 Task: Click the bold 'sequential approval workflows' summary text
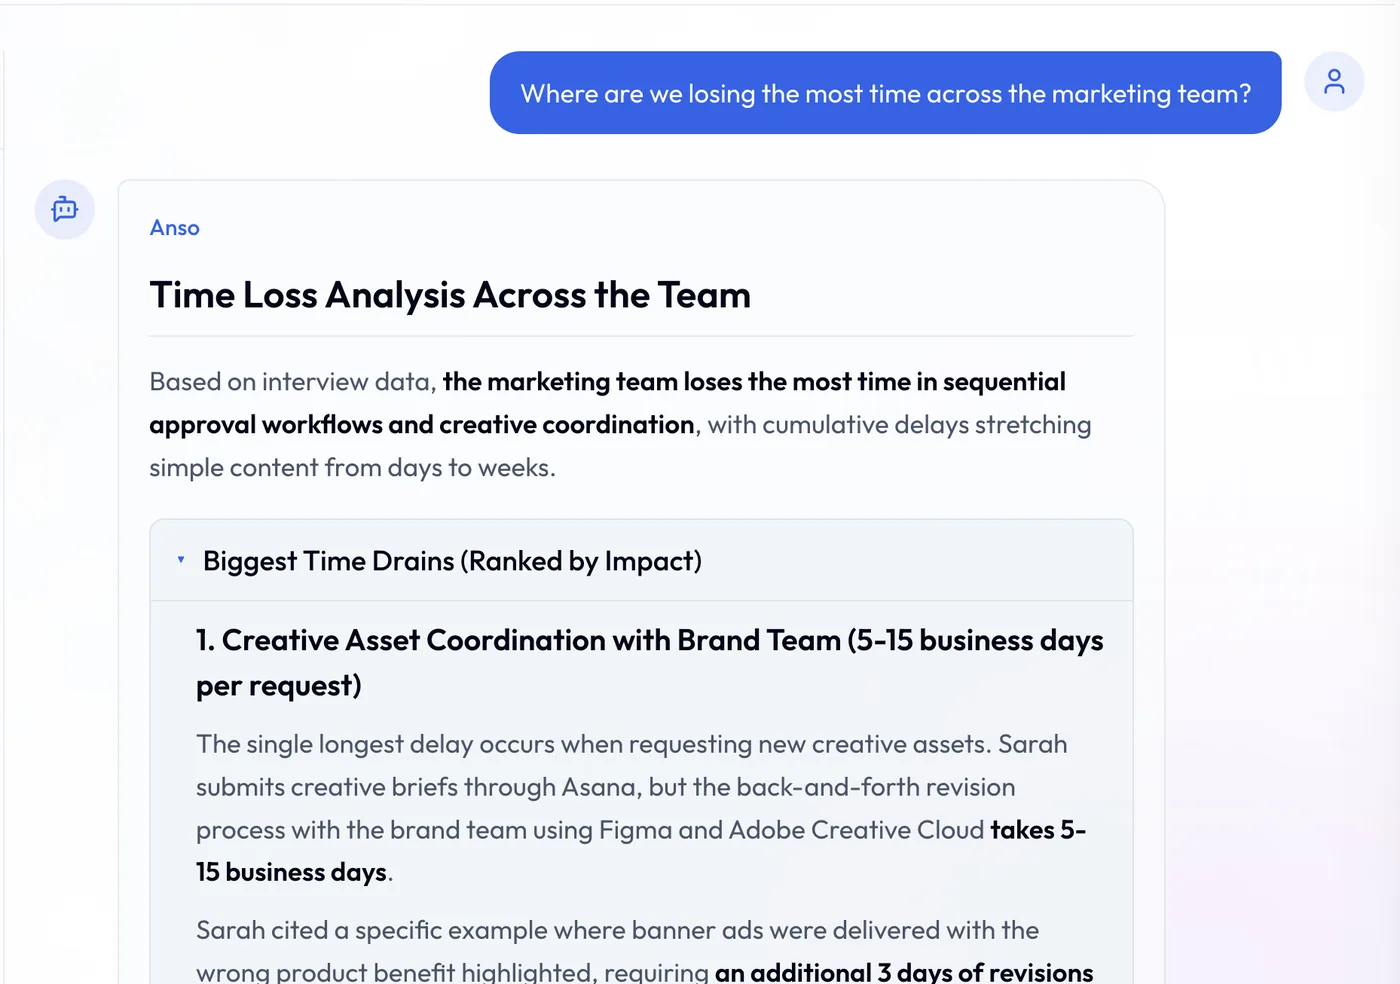click(608, 403)
